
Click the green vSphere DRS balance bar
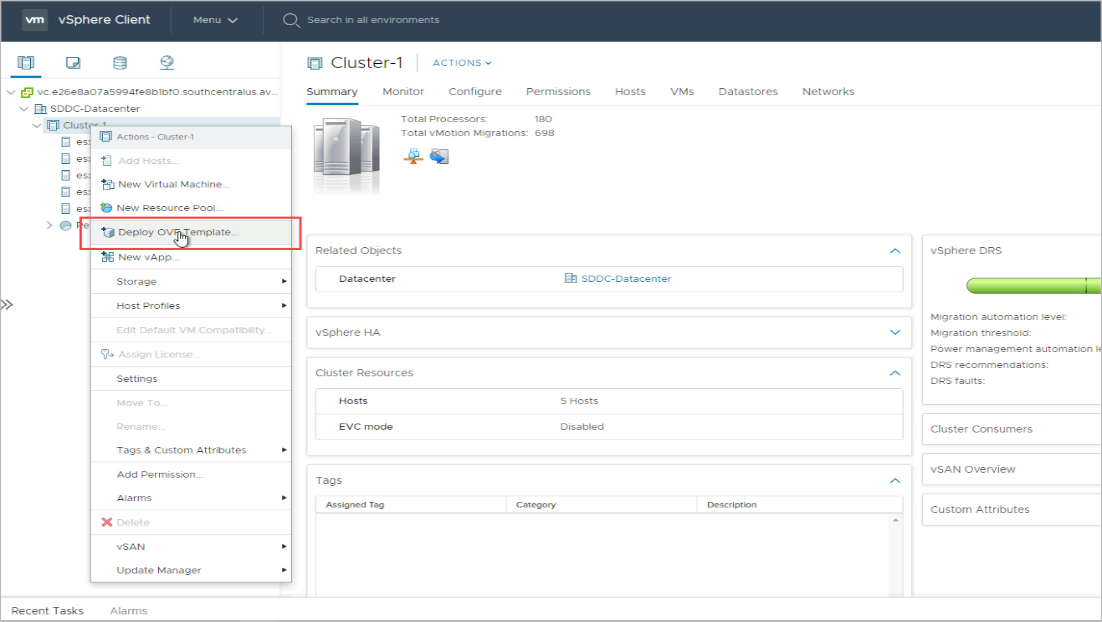point(1030,287)
